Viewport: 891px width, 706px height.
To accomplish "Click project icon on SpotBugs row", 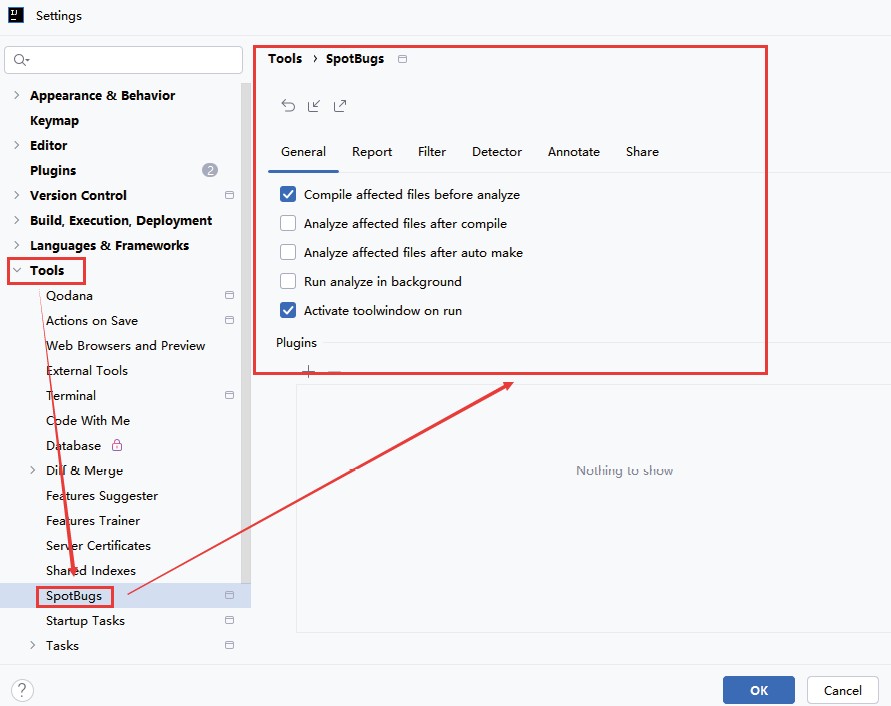I will (230, 595).
